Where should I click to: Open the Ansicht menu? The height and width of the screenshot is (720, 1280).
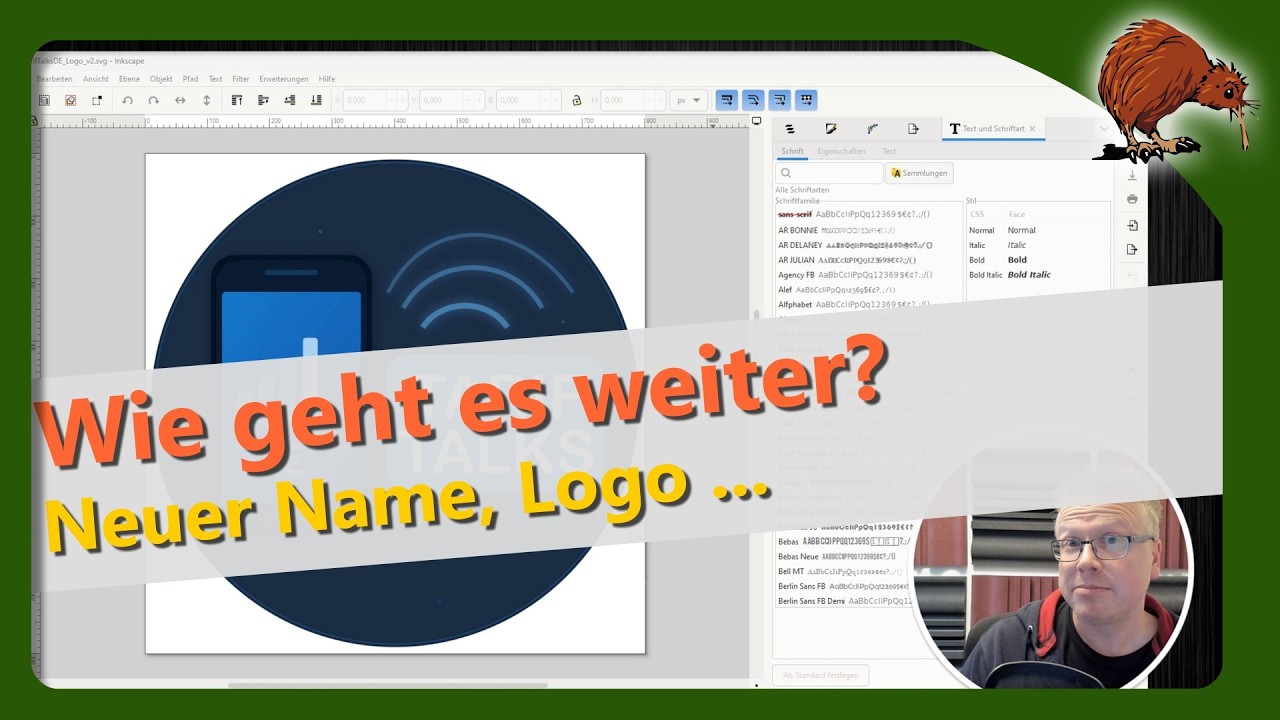(96, 79)
